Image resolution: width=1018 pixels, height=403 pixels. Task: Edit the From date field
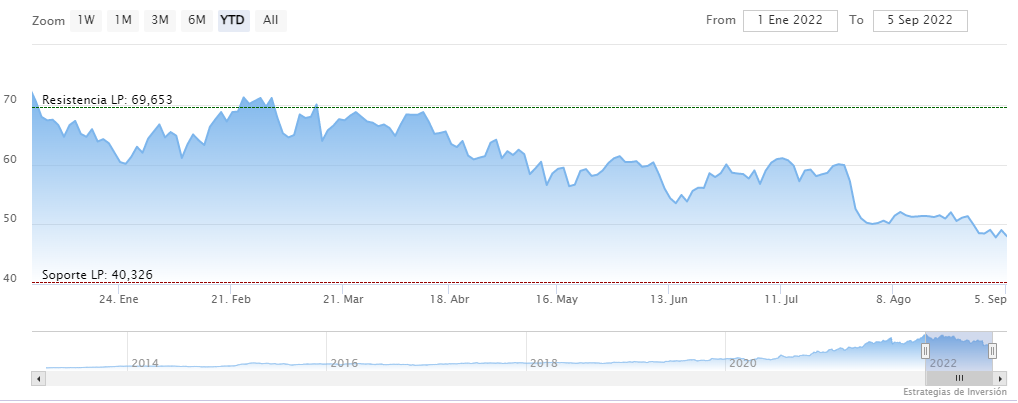790,20
